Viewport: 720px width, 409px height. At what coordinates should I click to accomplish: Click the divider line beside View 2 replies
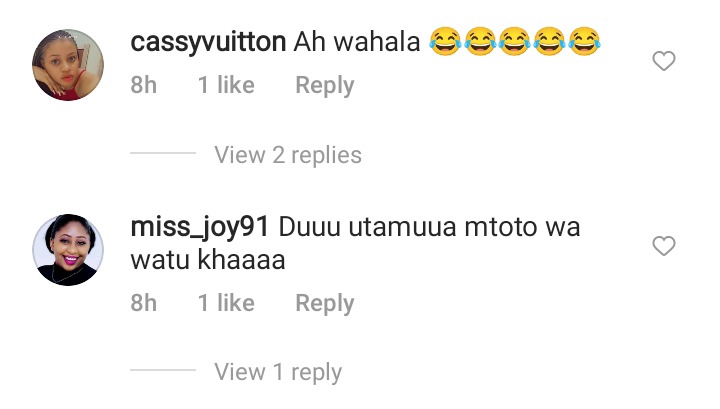(163, 153)
